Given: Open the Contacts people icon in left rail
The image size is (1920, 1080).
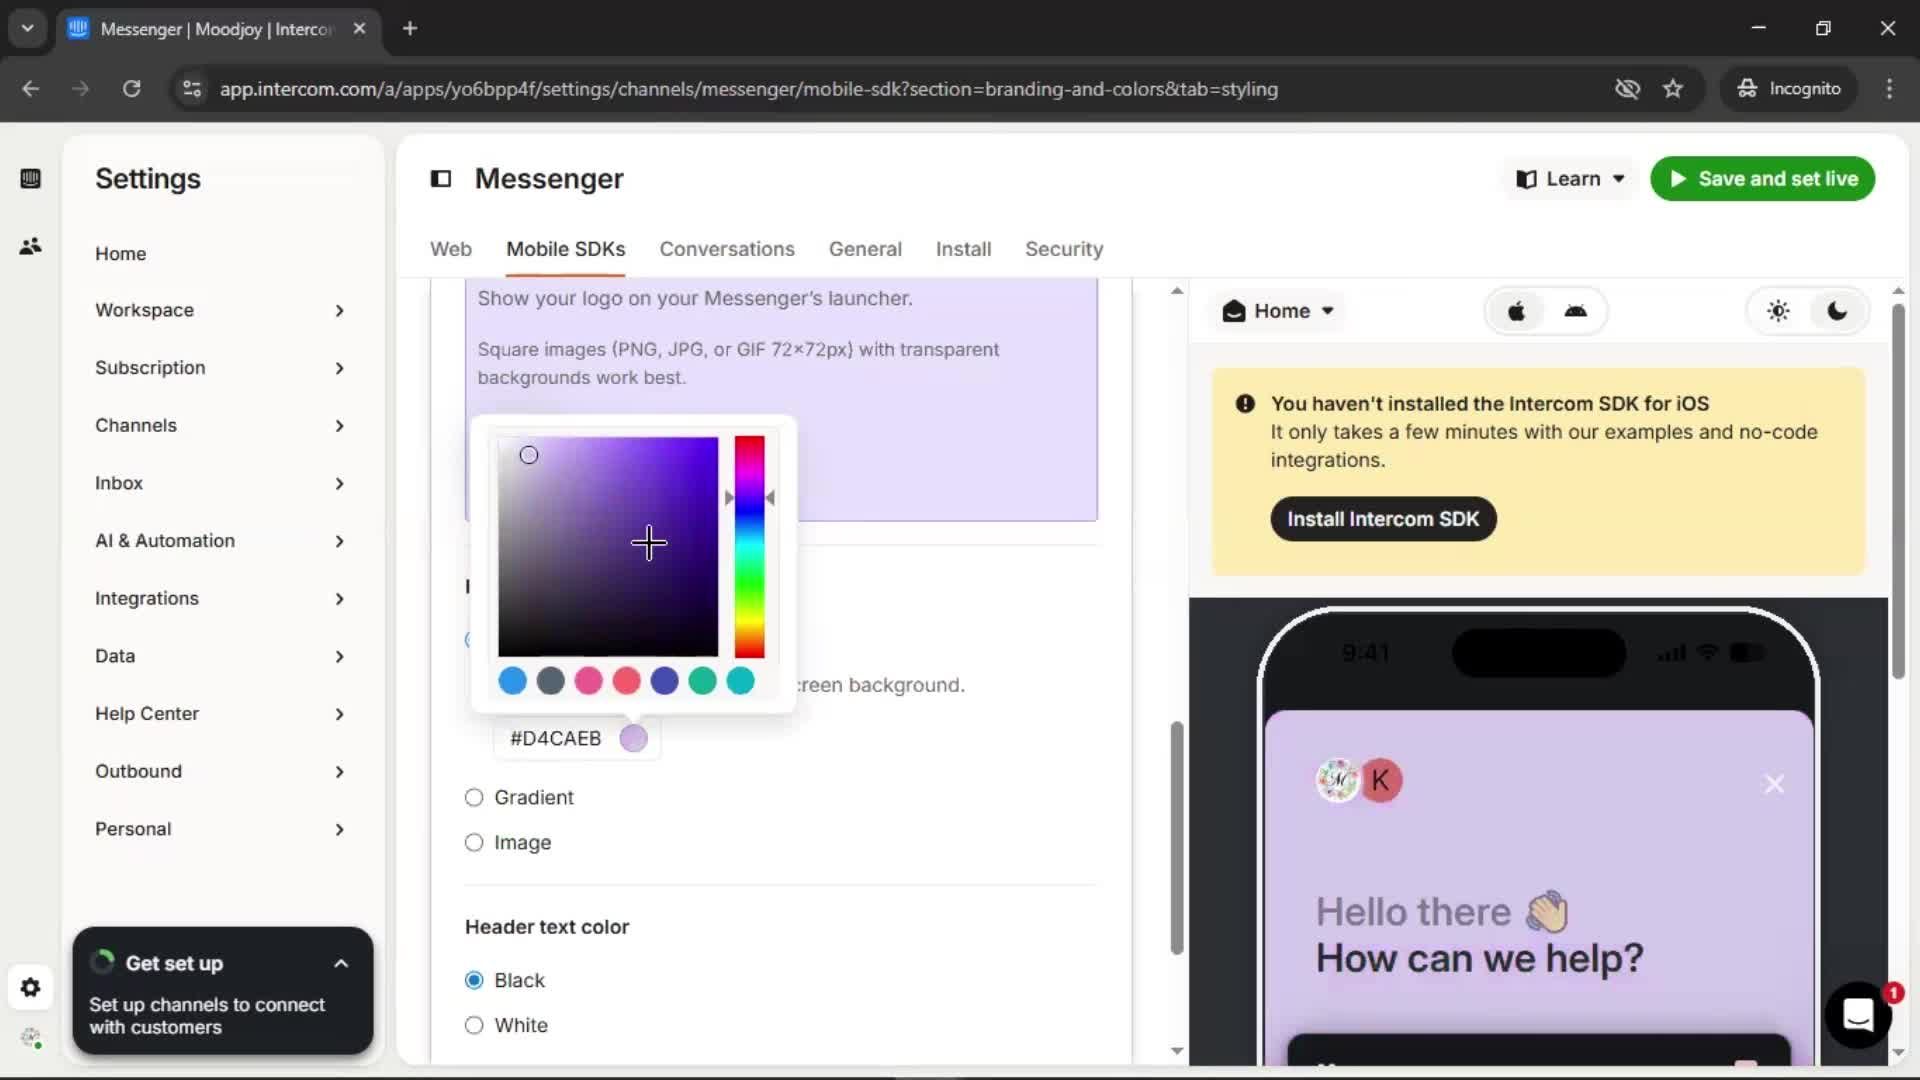Looking at the screenshot, I should 30,246.
